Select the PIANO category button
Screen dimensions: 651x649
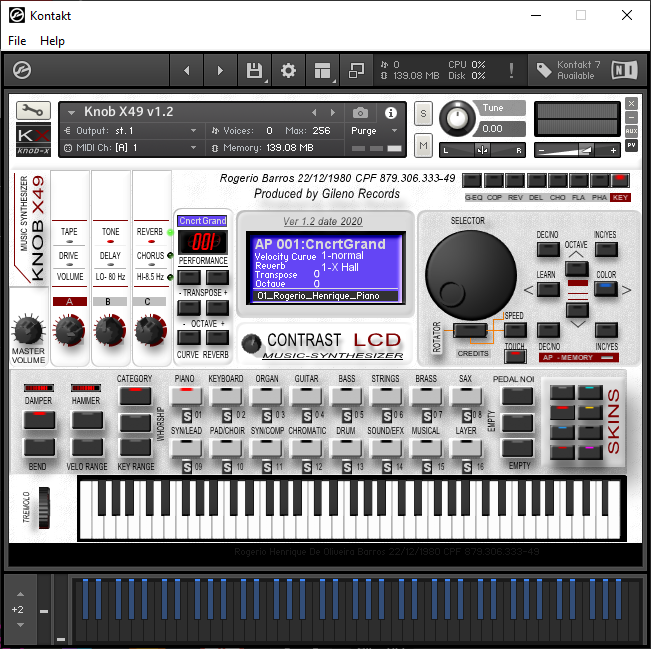(186, 396)
